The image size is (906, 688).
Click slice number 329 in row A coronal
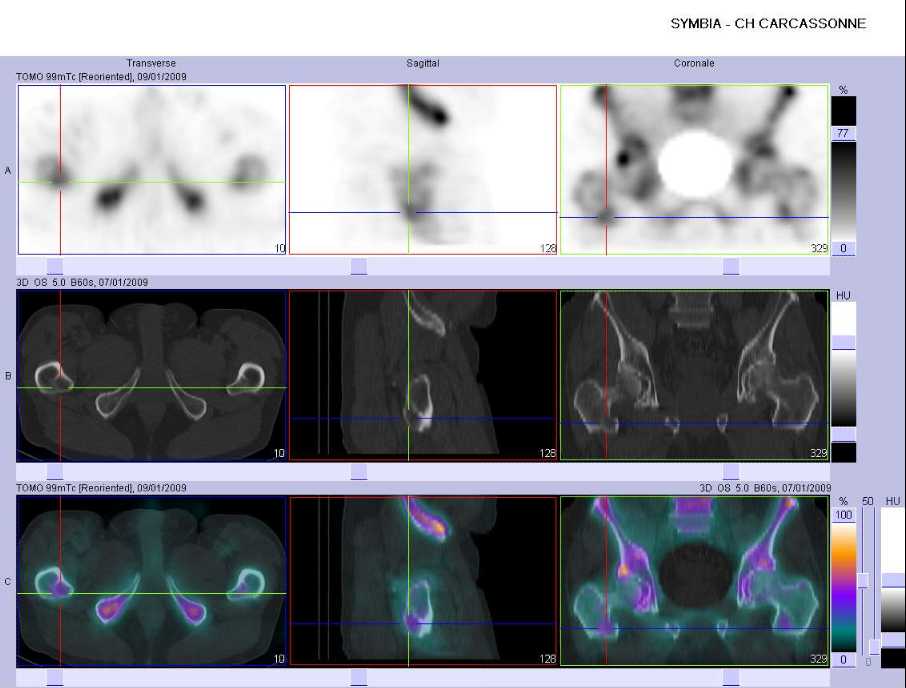(x=818, y=248)
